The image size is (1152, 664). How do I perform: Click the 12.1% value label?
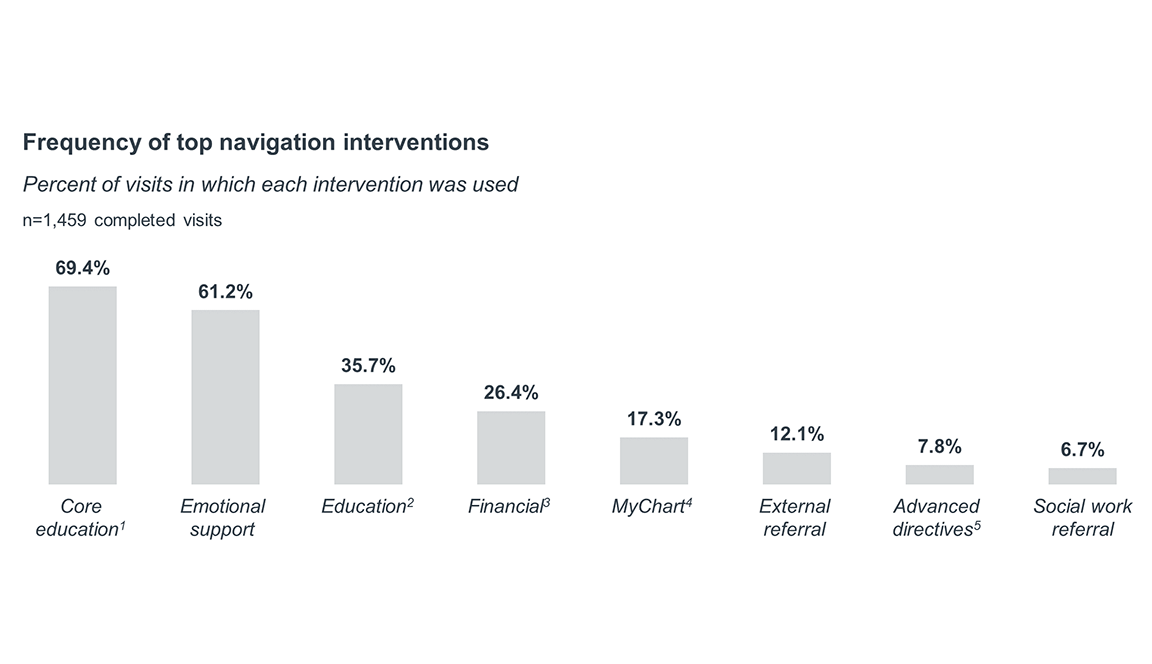coord(796,434)
